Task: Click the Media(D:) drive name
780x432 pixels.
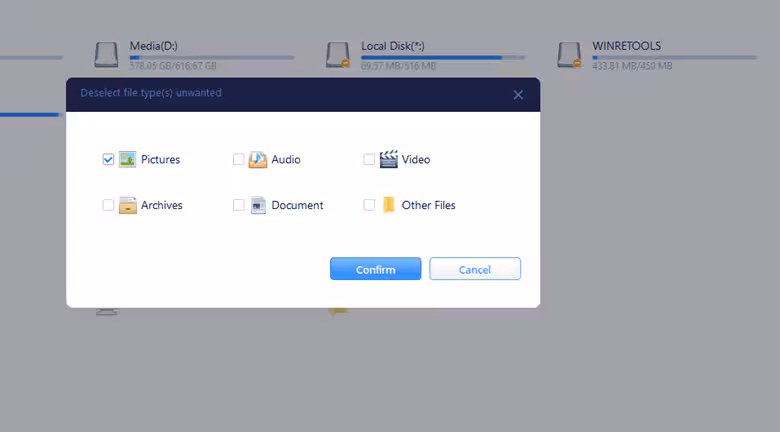Action: point(154,46)
